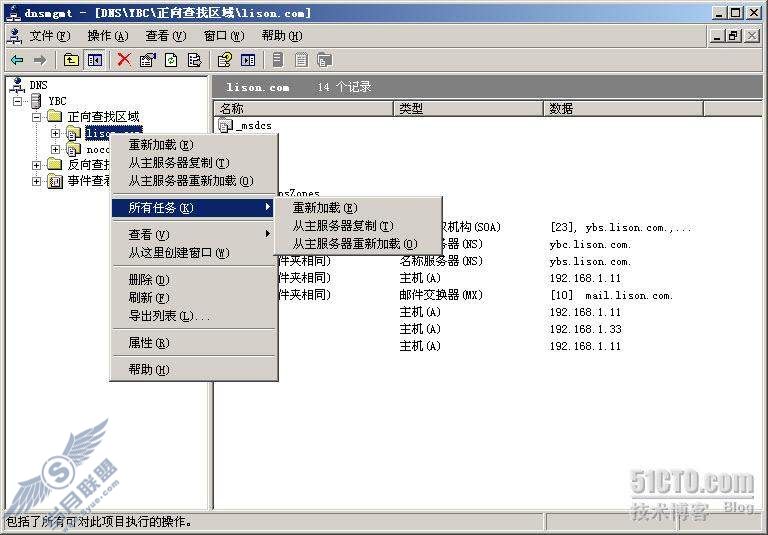Select 从这里创建窗口(W) menu entry
768x535 pixels.
point(193,253)
